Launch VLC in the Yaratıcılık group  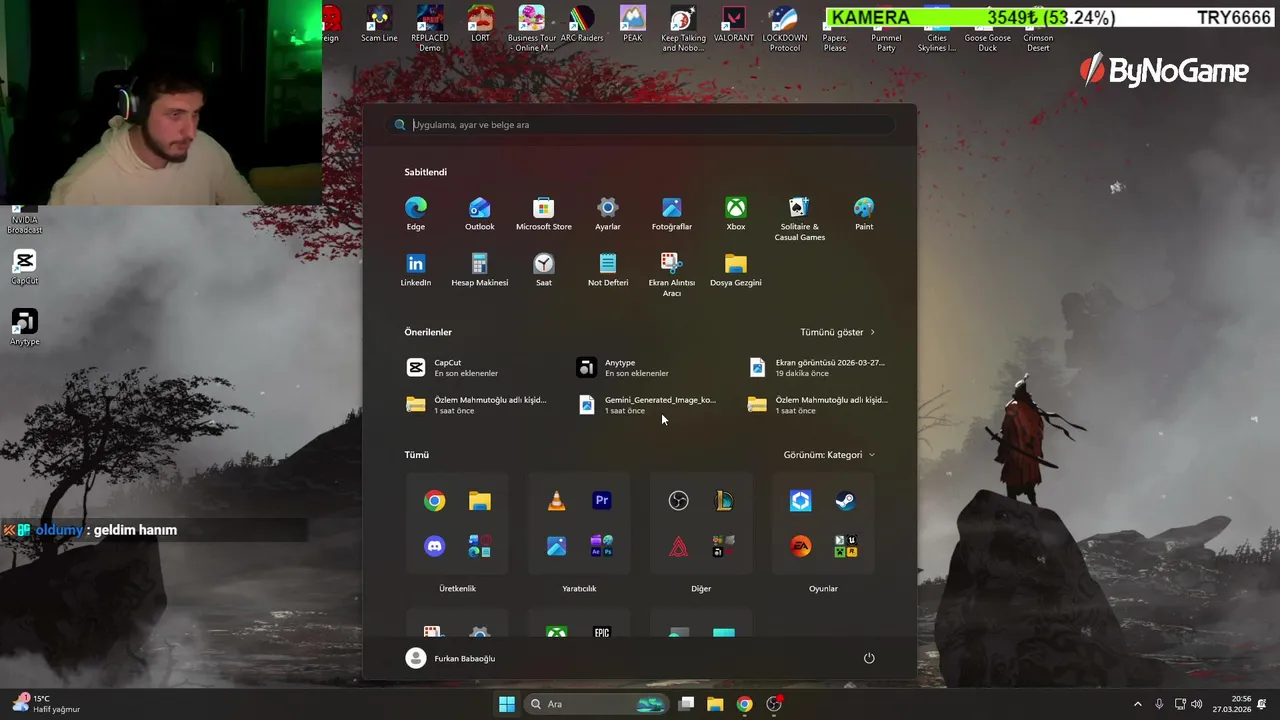556,501
